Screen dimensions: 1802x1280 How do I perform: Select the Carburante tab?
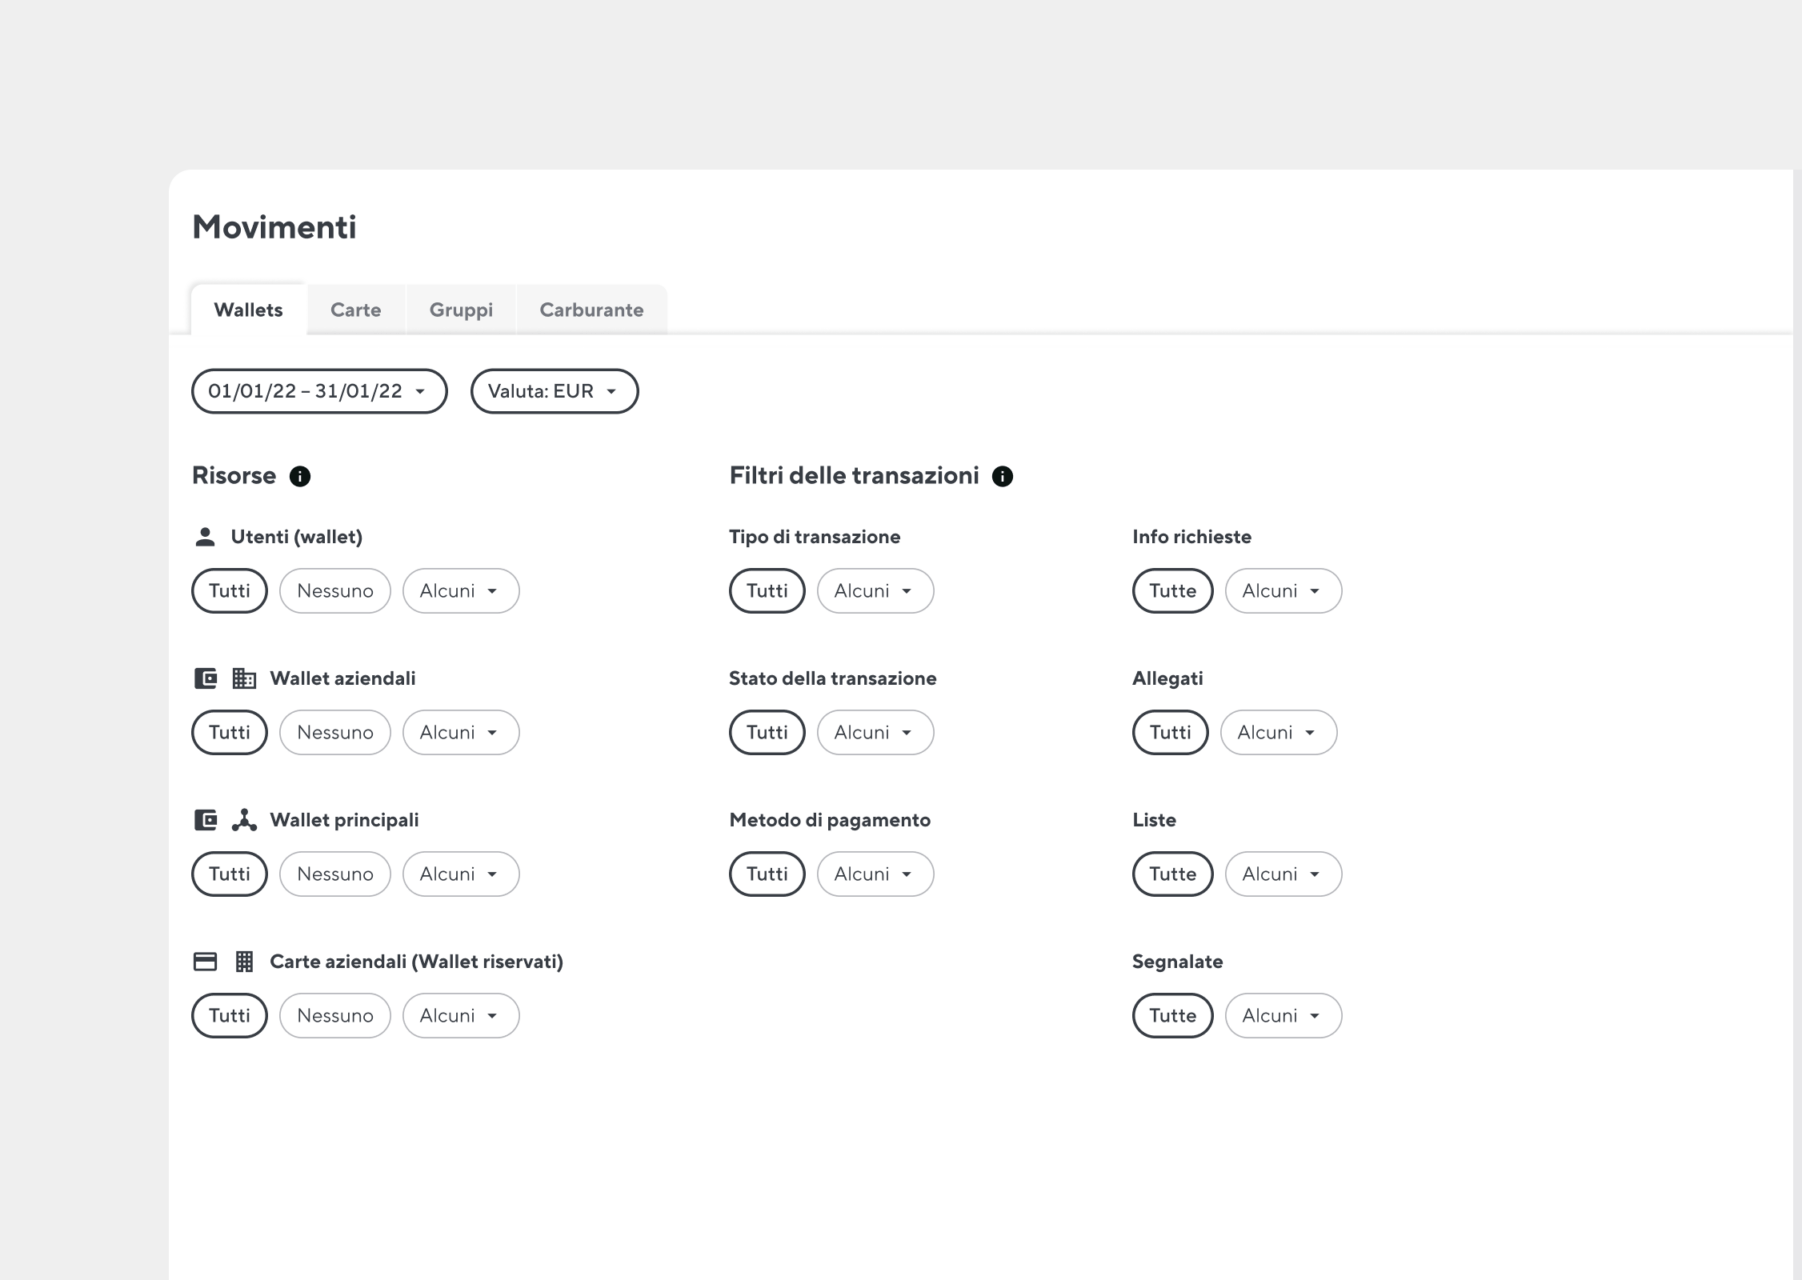click(592, 310)
